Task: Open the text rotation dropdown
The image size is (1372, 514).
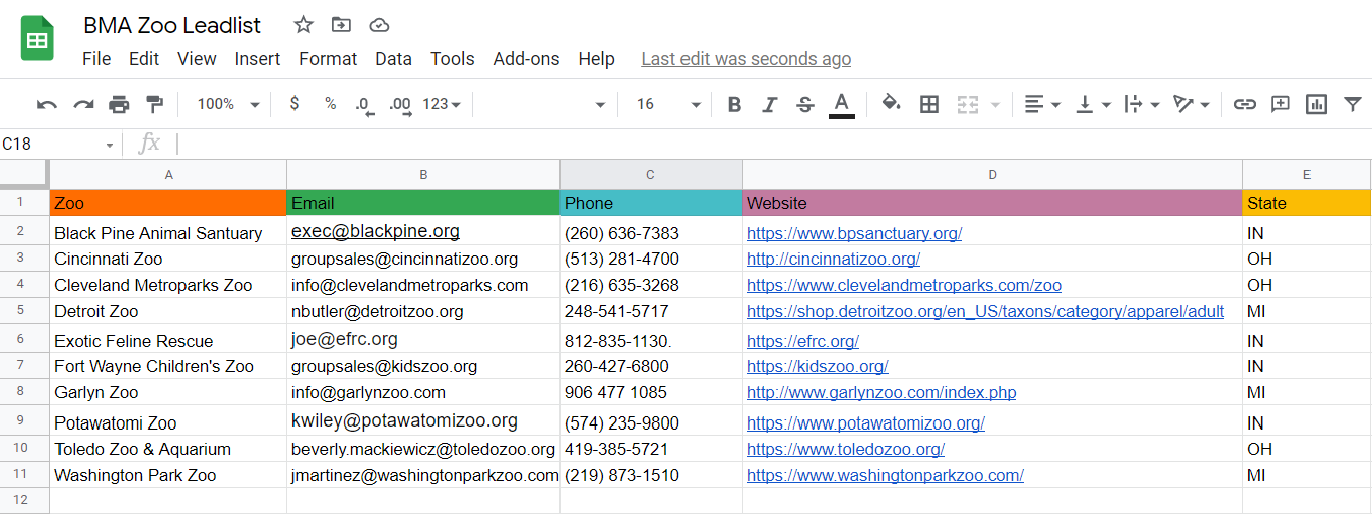Action: click(1191, 104)
